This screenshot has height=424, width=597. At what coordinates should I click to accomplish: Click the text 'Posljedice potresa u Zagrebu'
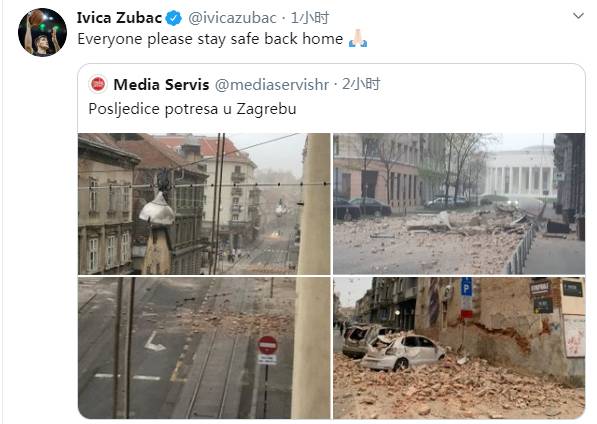[192, 109]
